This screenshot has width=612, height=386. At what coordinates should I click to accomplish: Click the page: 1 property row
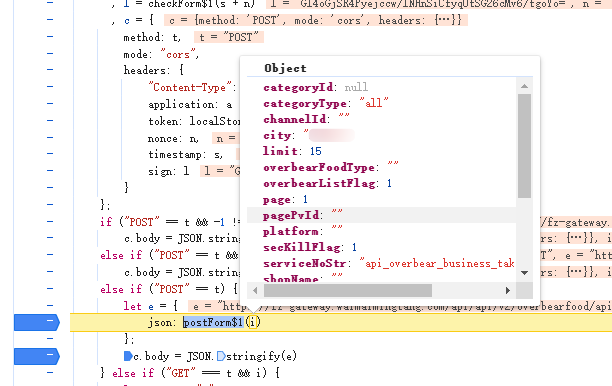285,199
